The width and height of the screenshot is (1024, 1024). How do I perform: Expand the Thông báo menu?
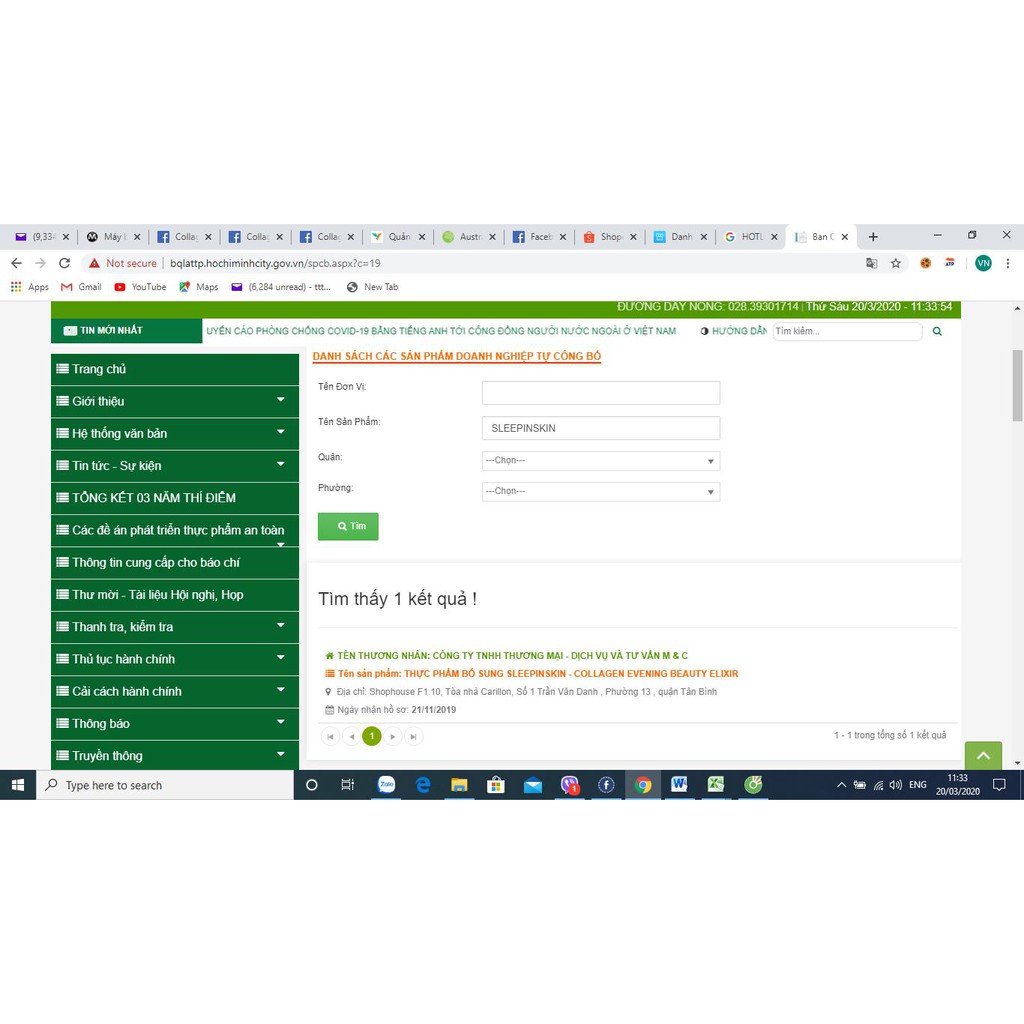click(281, 722)
